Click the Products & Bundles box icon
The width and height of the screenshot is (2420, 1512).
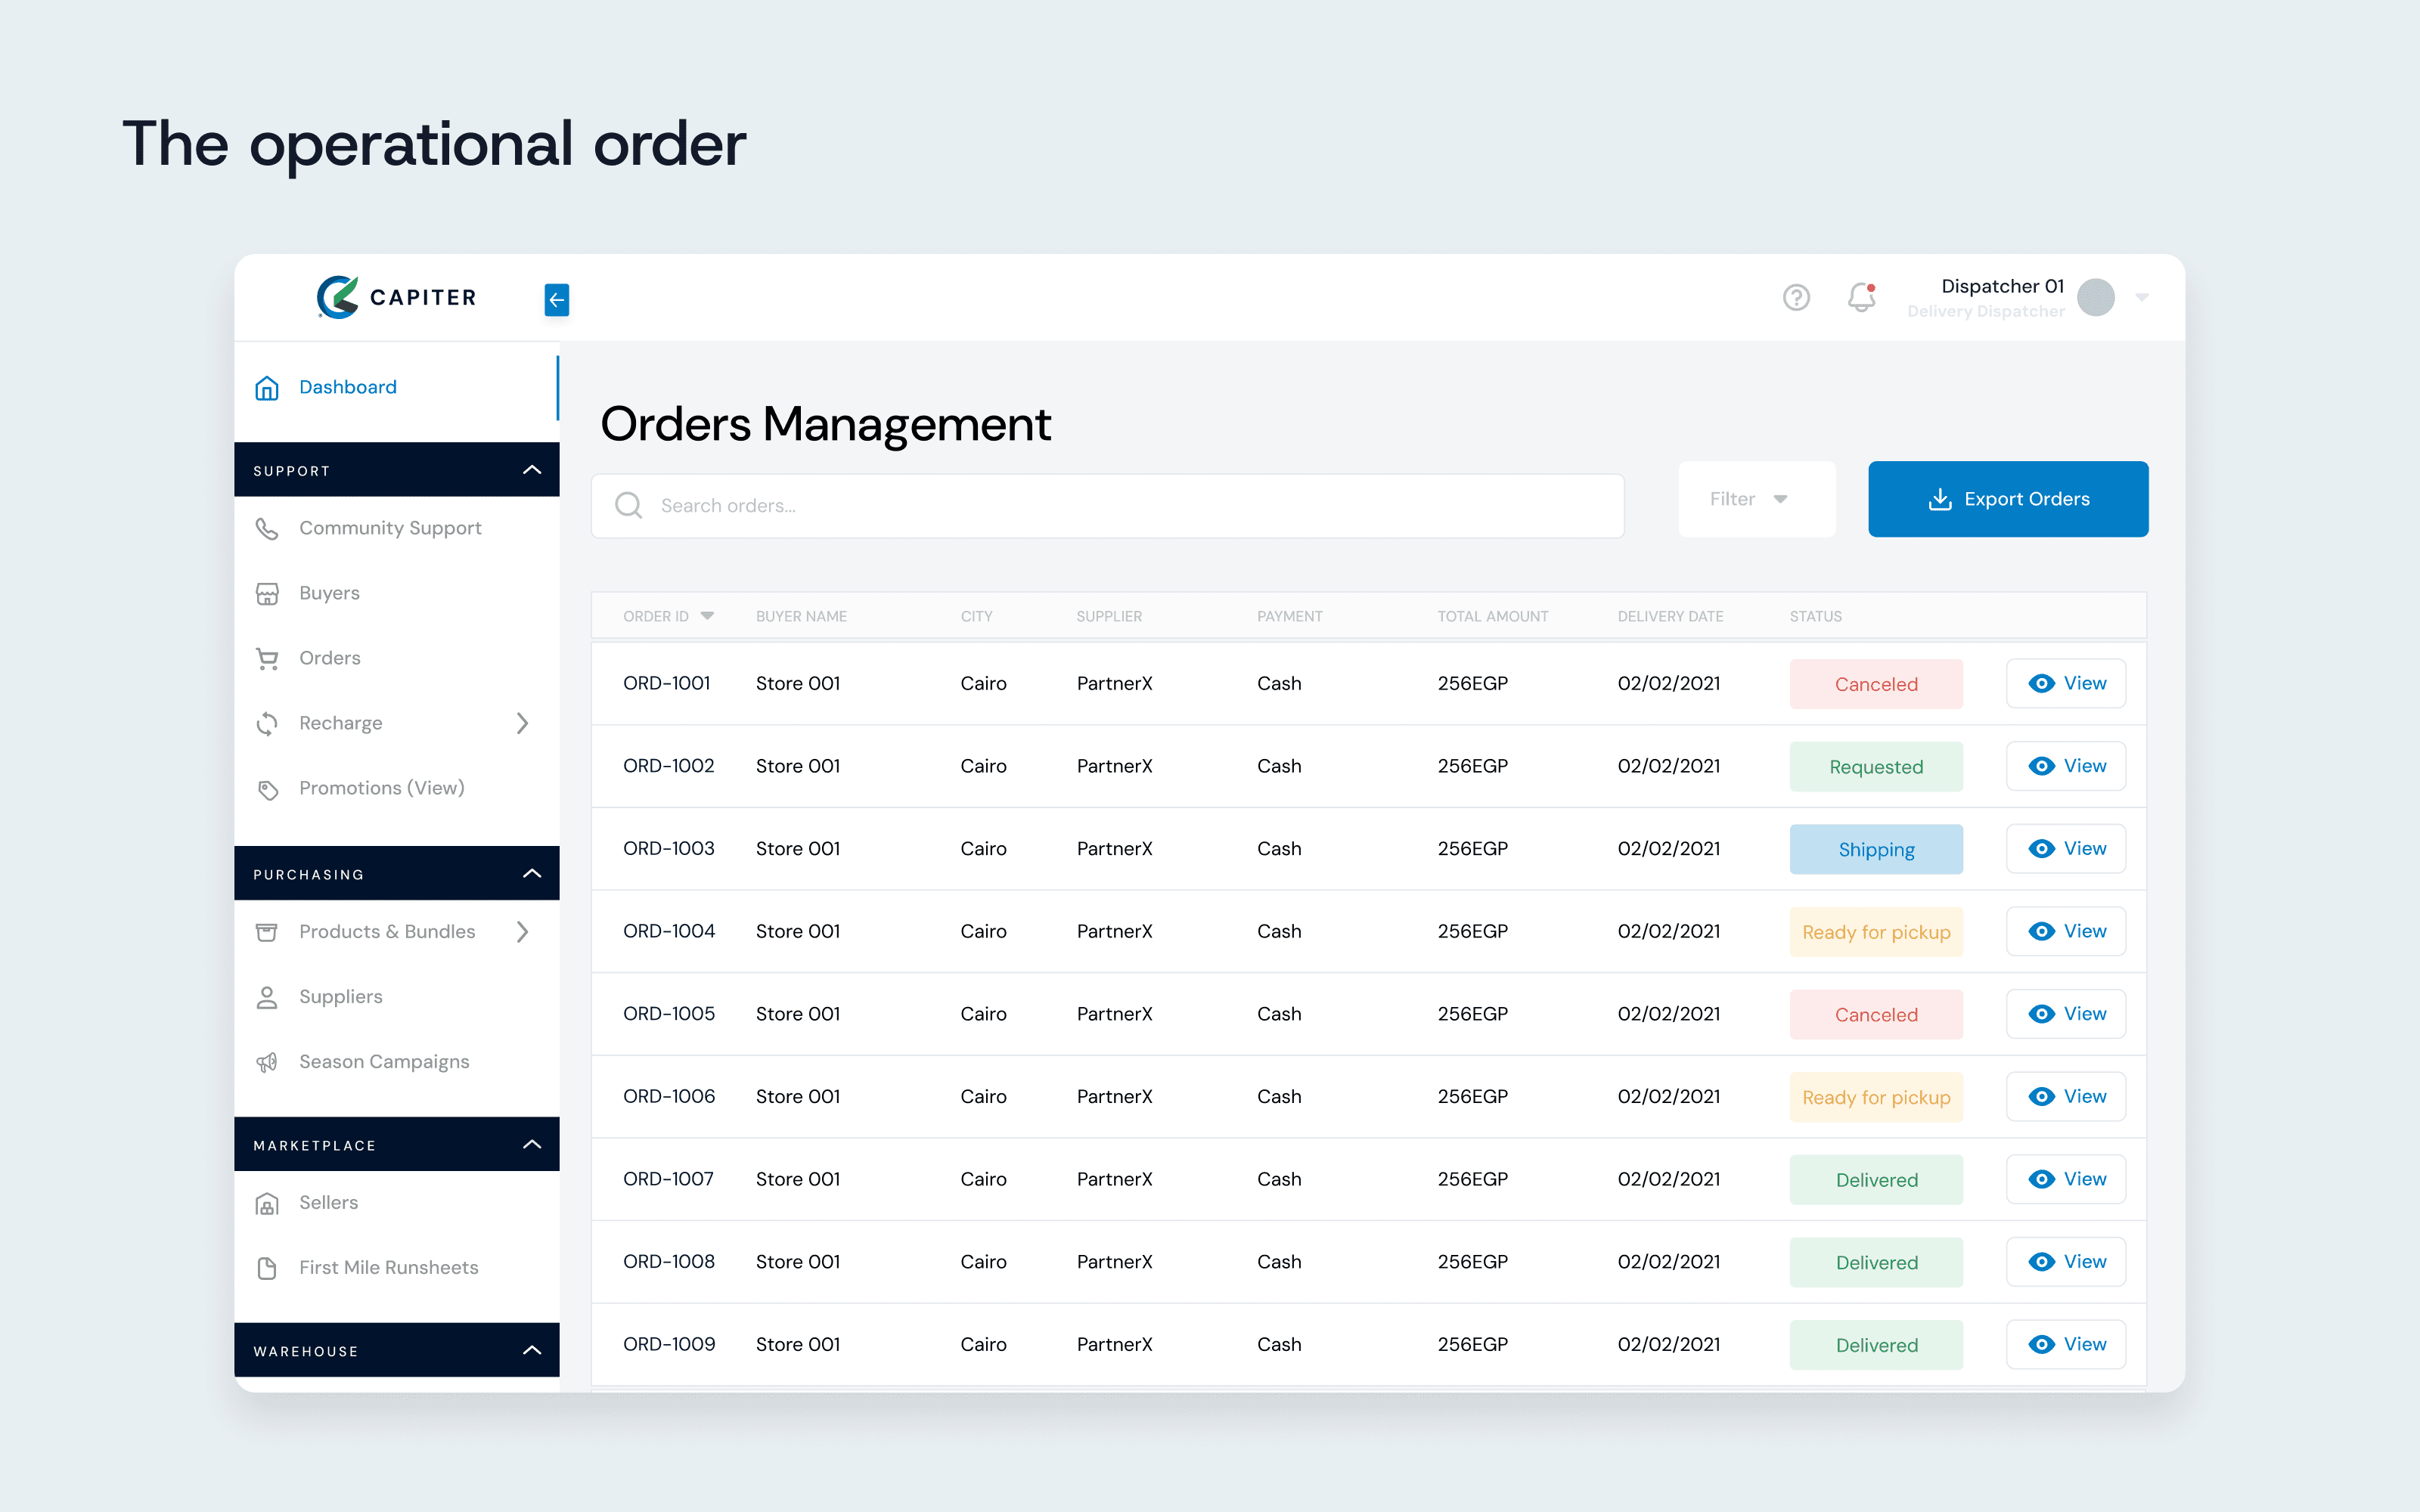(267, 932)
